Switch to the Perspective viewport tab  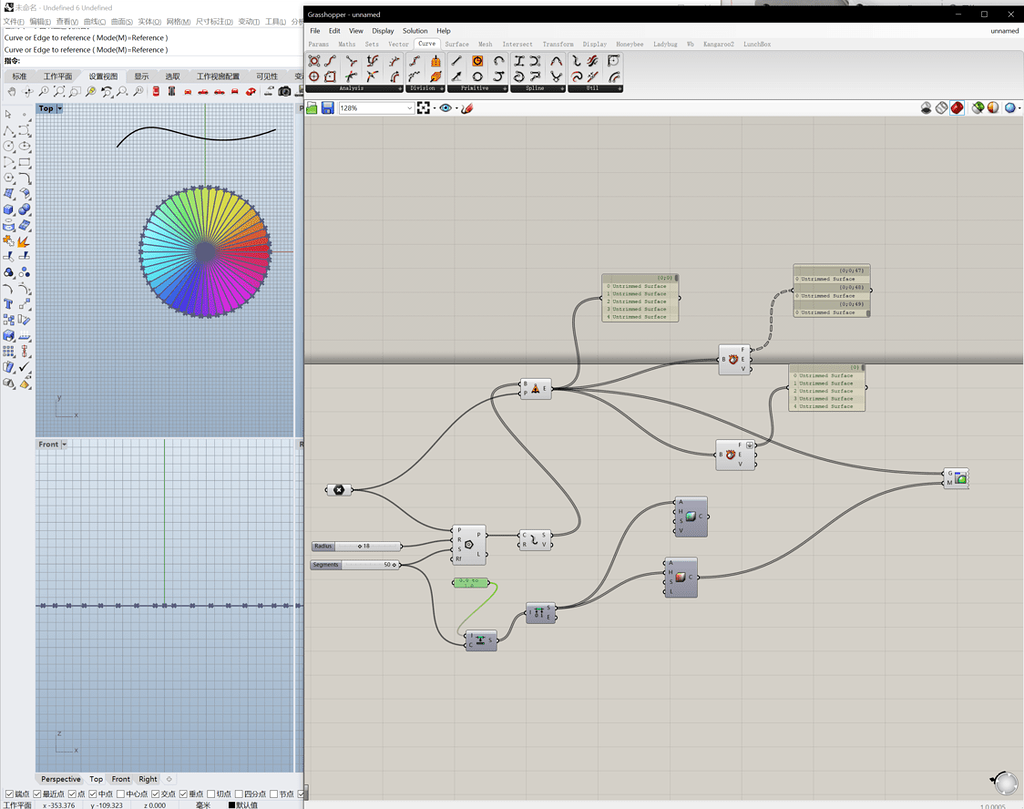pyautogui.click(x=61, y=779)
